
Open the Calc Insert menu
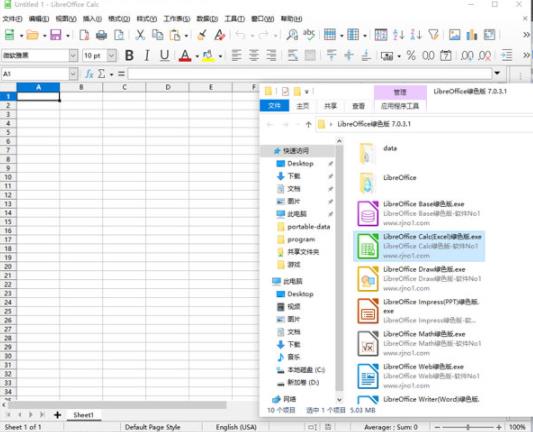click(x=92, y=19)
